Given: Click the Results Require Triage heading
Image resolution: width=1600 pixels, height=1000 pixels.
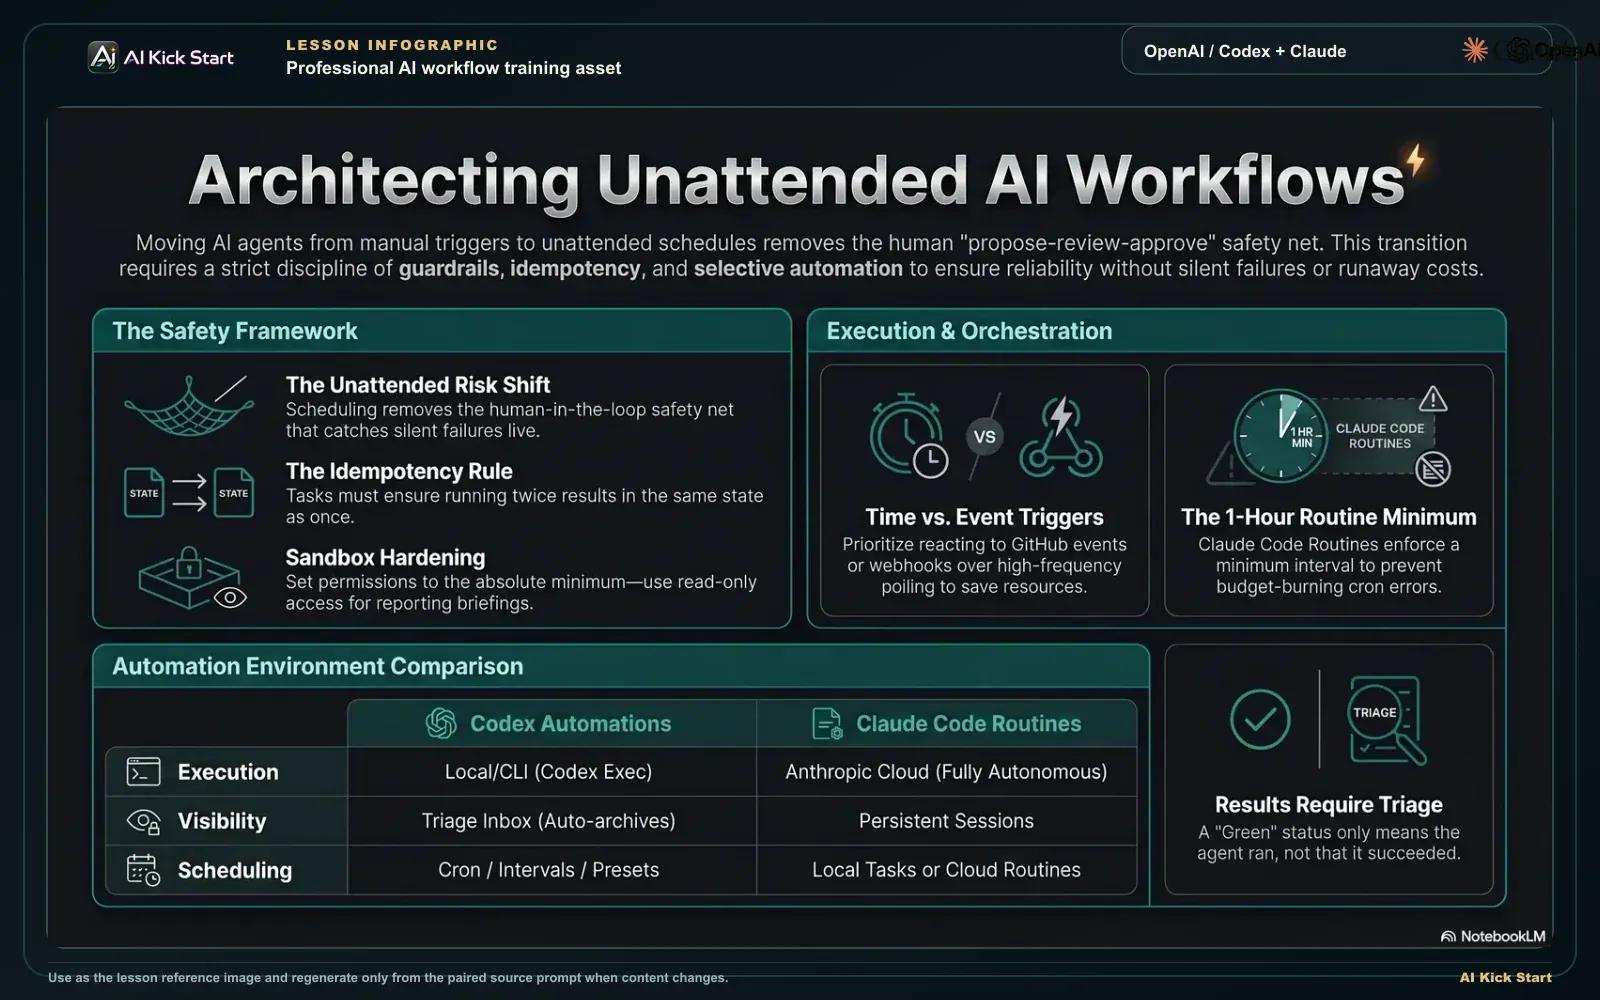Looking at the screenshot, I should tap(1329, 805).
